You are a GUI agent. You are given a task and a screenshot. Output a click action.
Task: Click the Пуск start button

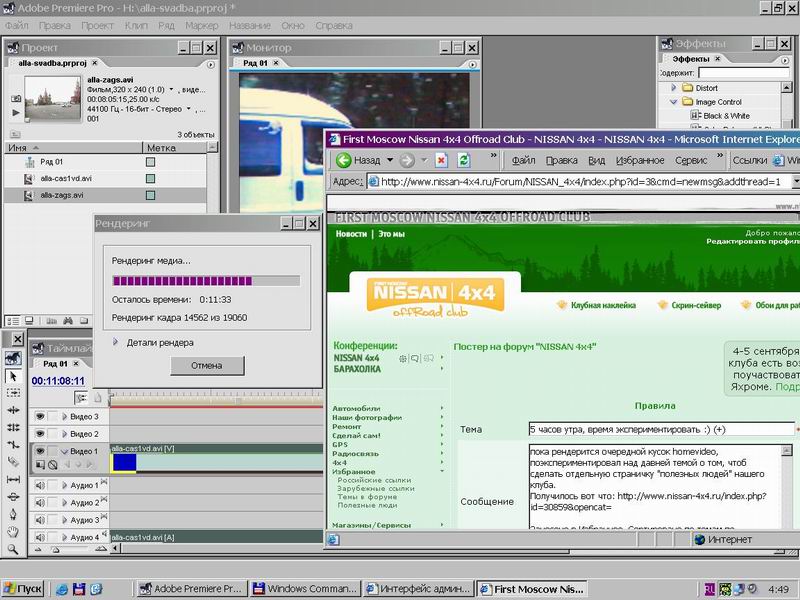(x=23, y=589)
